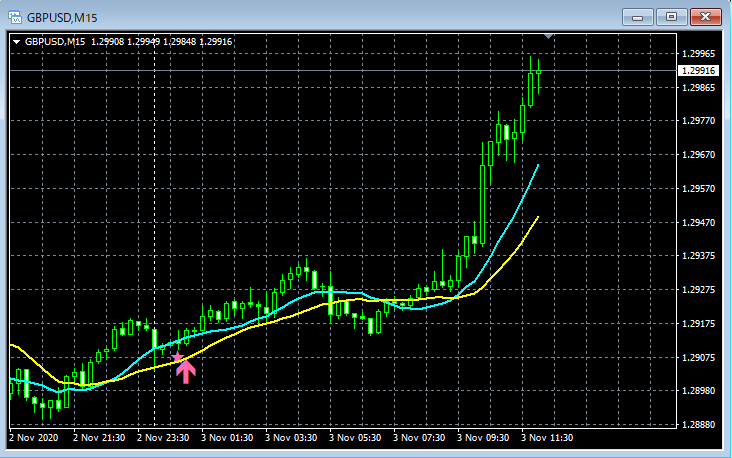Select the last candle at chart's right edge
This screenshot has width=732, height=458.
pos(538,75)
